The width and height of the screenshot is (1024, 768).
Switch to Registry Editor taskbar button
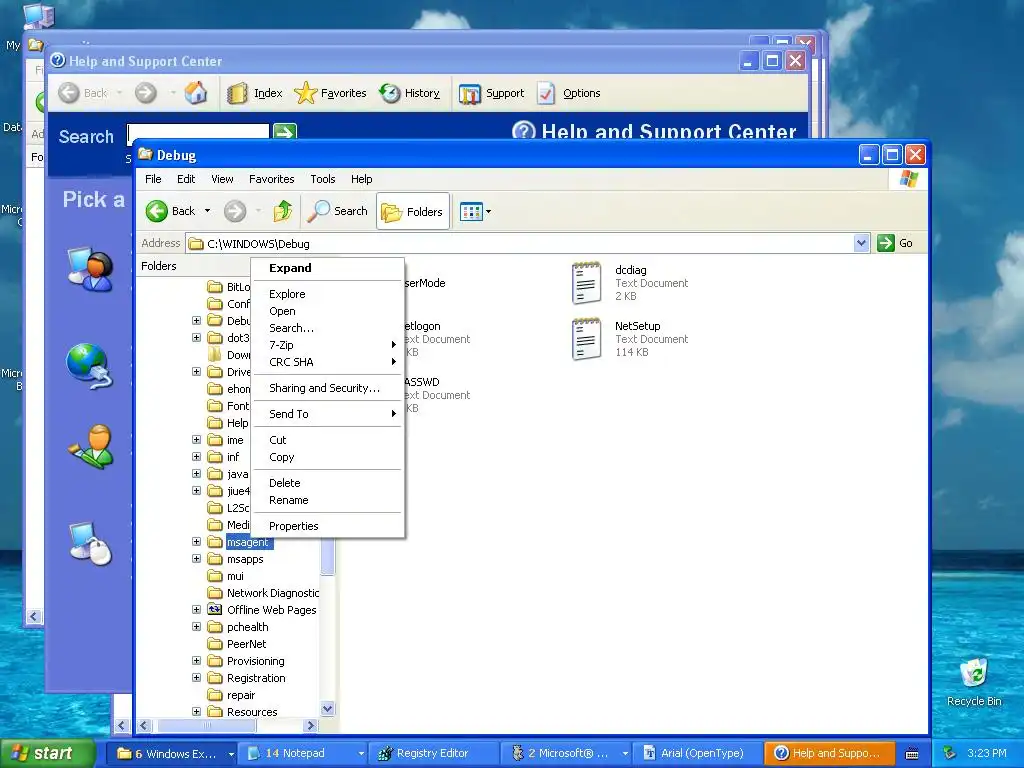point(433,754)
